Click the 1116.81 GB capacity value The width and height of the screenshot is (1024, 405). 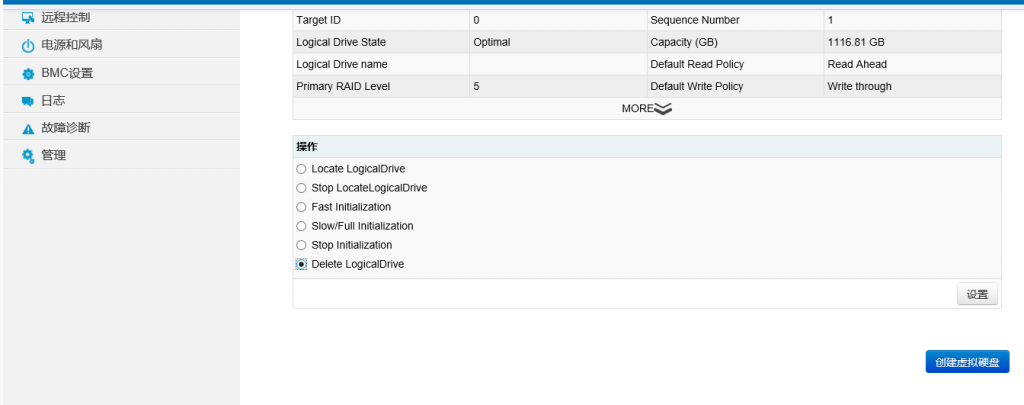tap(855, 42)
